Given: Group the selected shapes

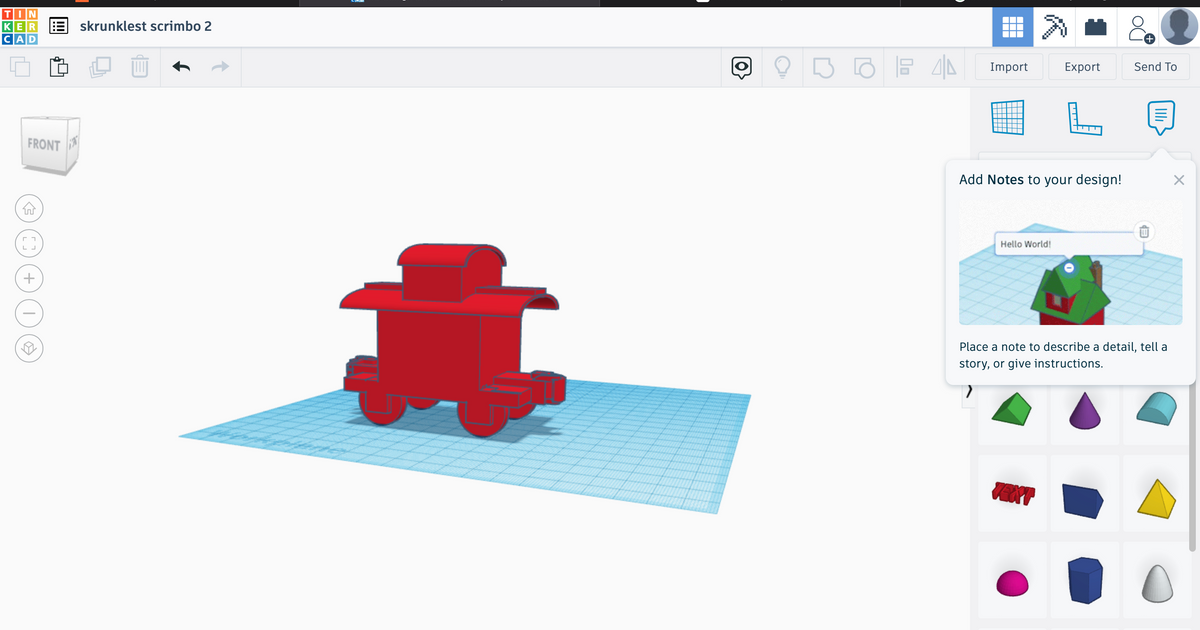Looking at the screenshot, I should 823,66.
